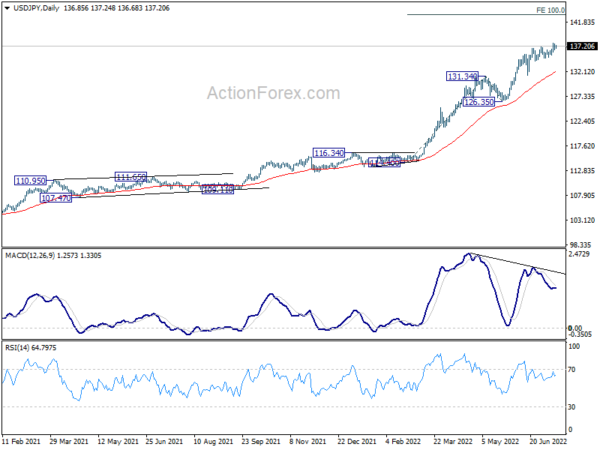Click the 22 Mar 2022 date marker
This screenshot has width=600, height=450.
[453, 441]
